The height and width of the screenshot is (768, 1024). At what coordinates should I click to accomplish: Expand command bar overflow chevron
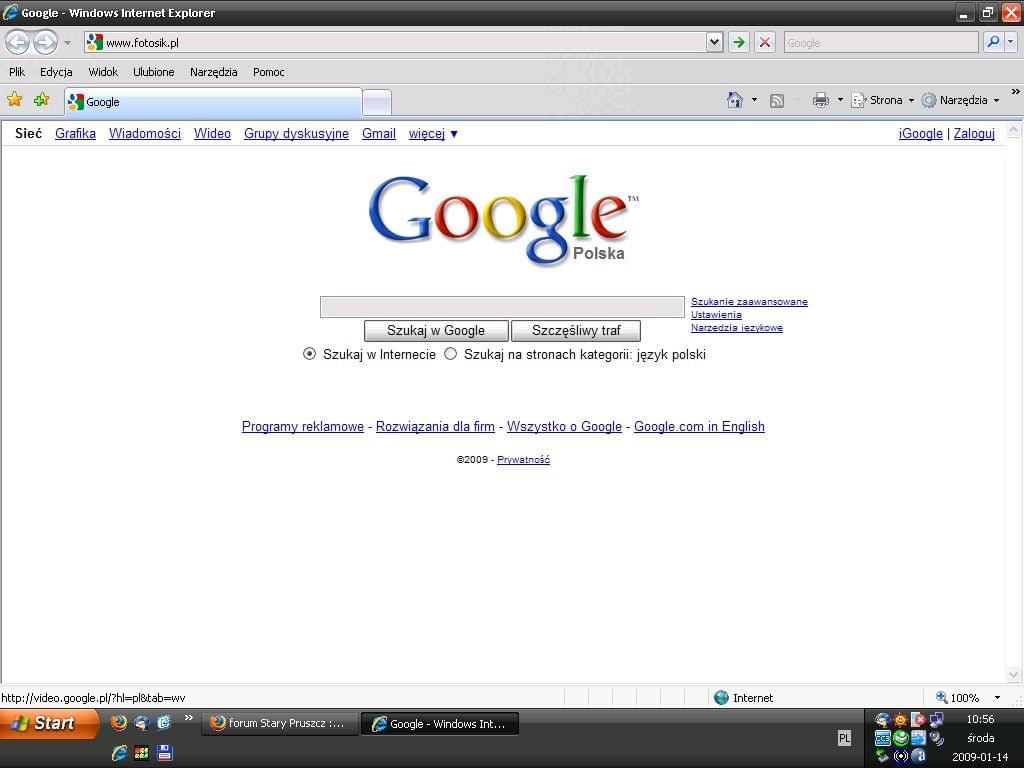1016,92
